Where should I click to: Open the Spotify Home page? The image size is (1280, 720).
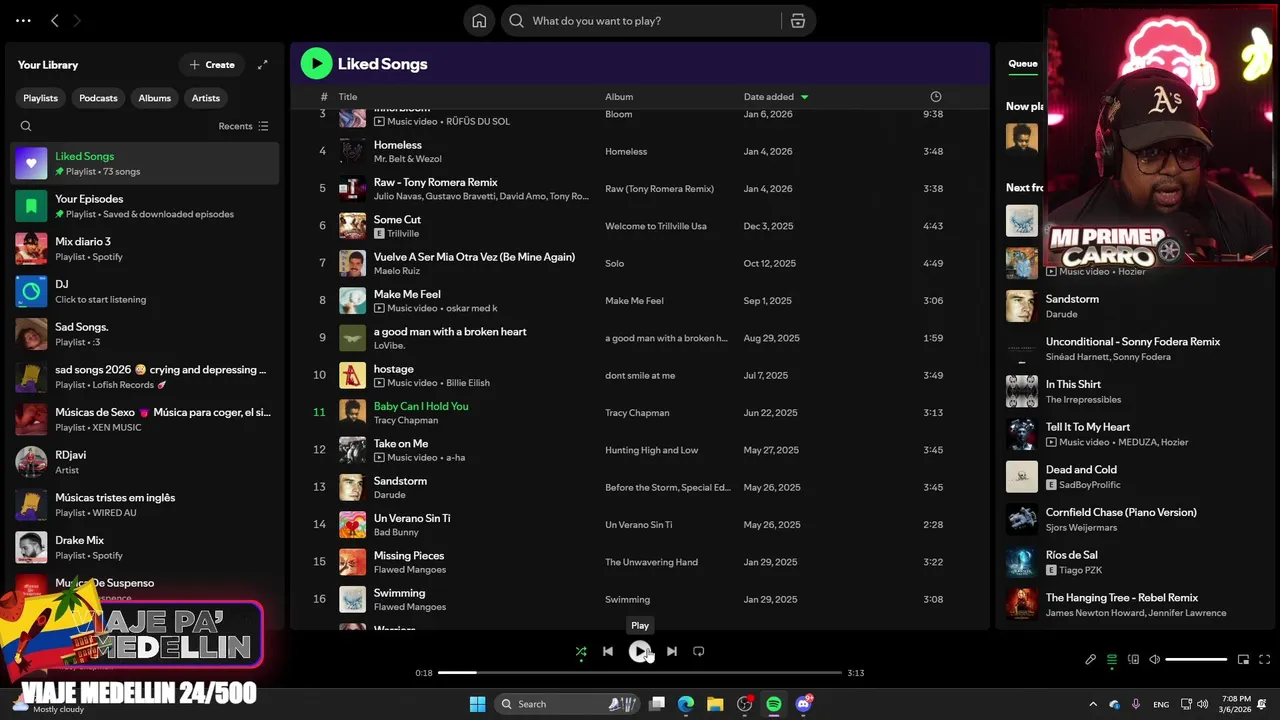(479, 21)
